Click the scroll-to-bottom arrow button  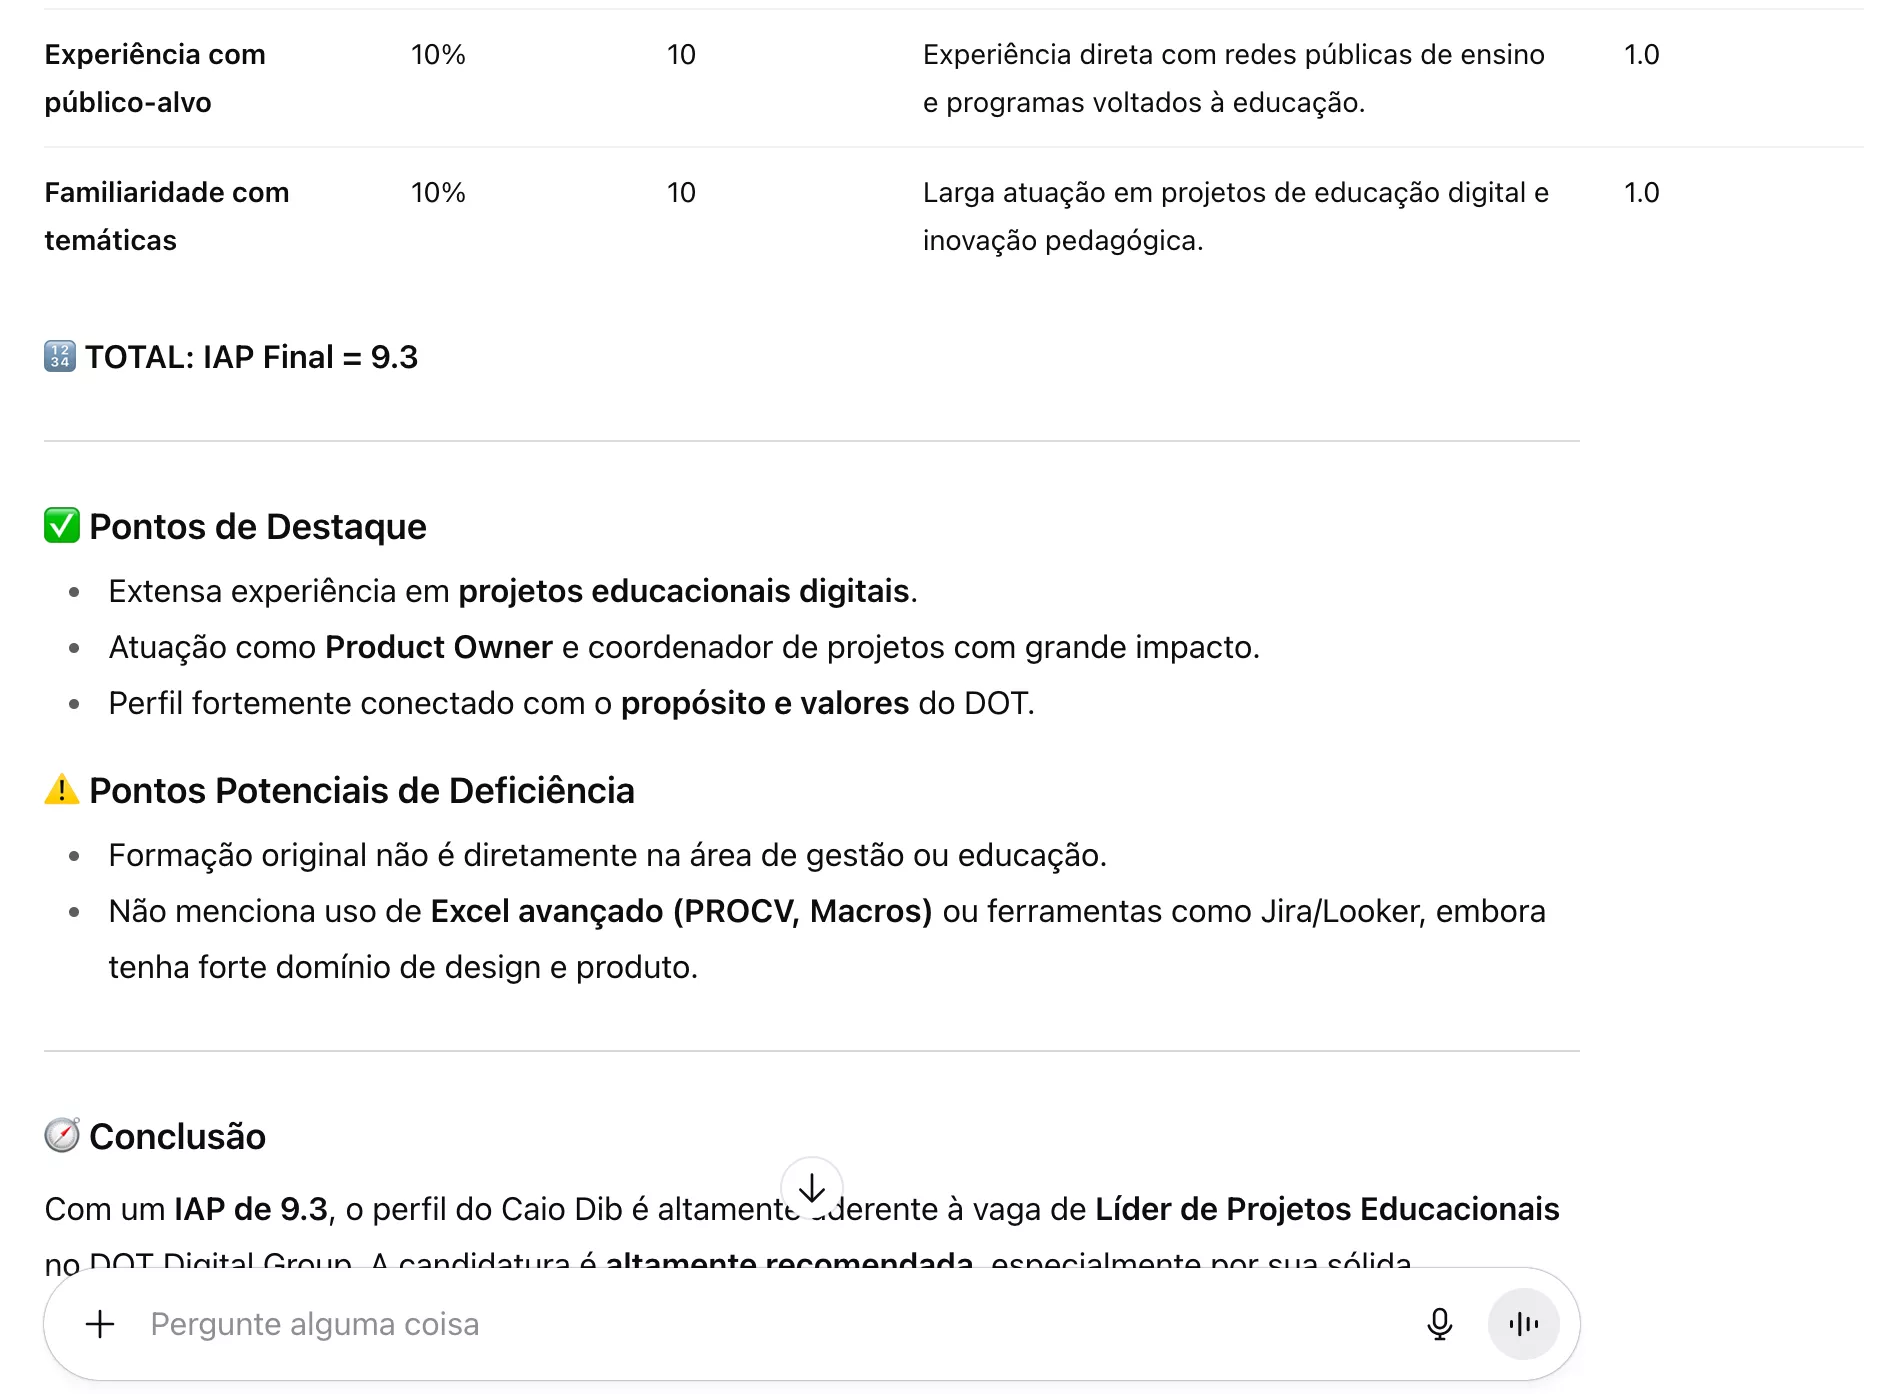click(x=811, y=1188)
